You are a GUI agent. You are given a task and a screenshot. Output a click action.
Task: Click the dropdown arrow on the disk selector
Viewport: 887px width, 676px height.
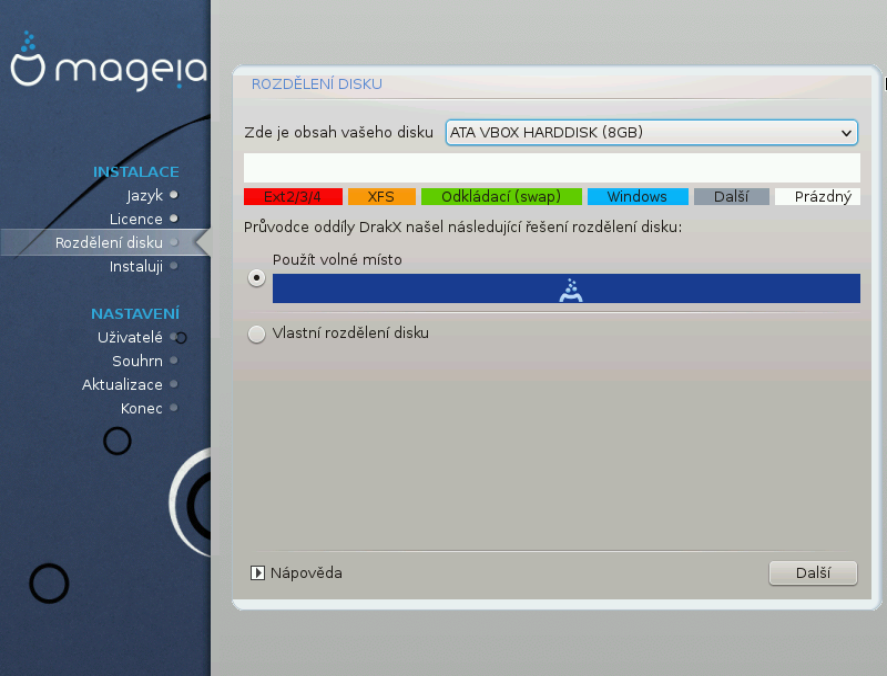[x=847, y=132]
